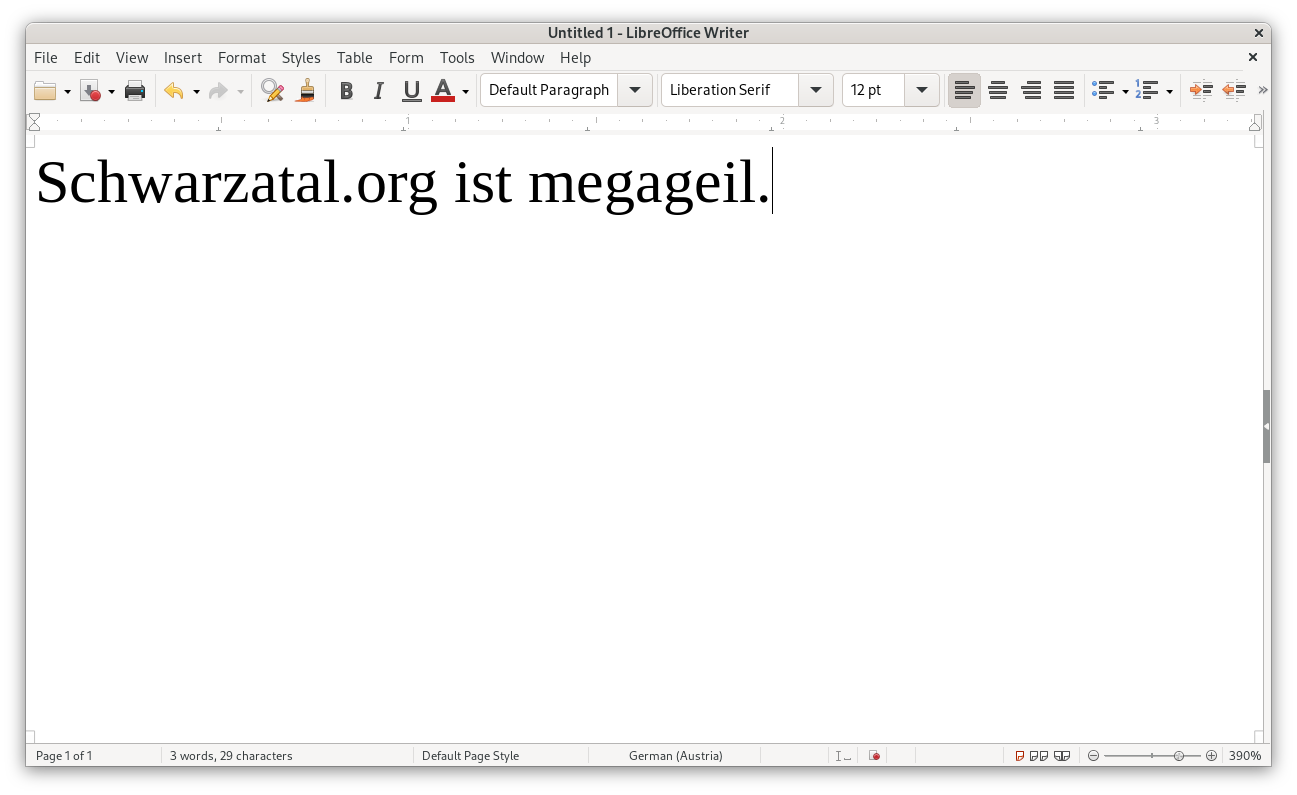Click the Default Page Style status field
Viewport: 1297px width, 795px height.
click(x=470, y=756)
